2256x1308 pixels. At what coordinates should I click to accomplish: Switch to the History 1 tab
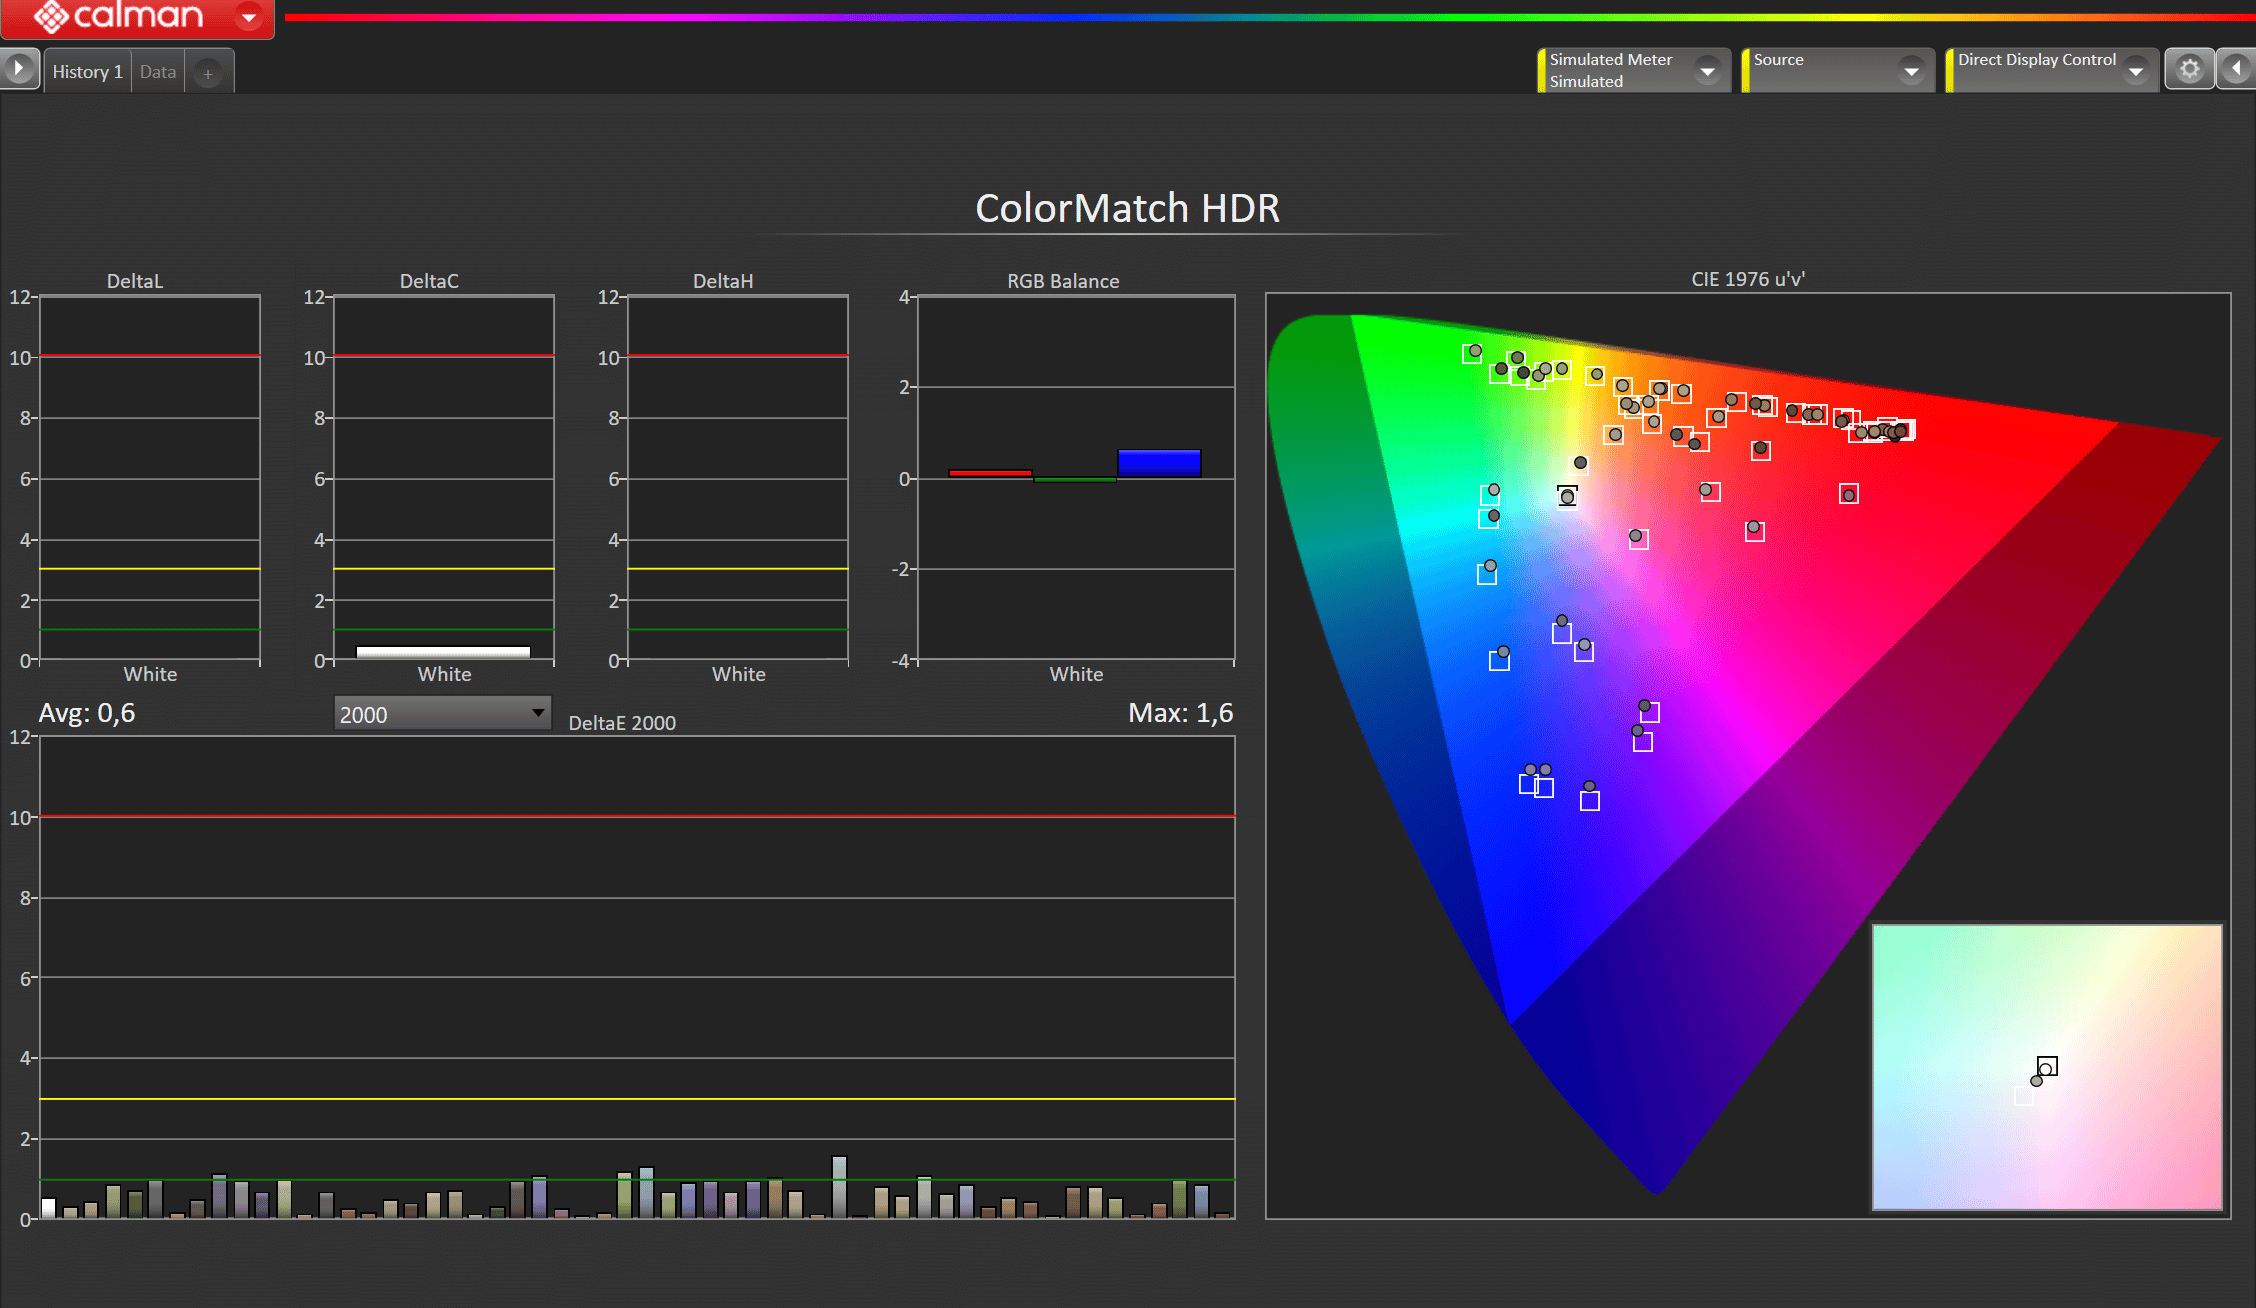pyautogui.click(x=87, y=72)
